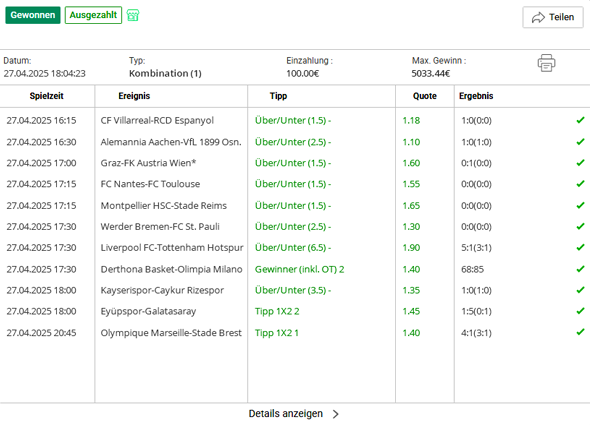The width and height of the screenshot is (590, 425).
Task: Select Alemannia Aachen-VfL 1899 Osn. event
Action: (171, 142)
